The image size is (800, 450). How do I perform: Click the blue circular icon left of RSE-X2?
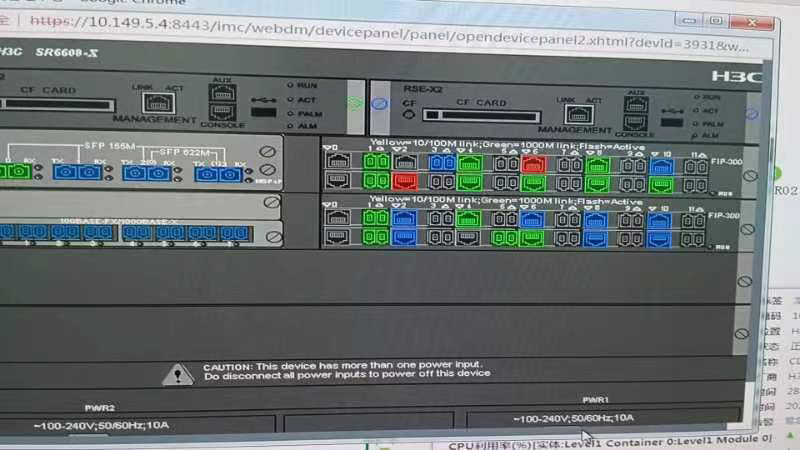point(379,104)
